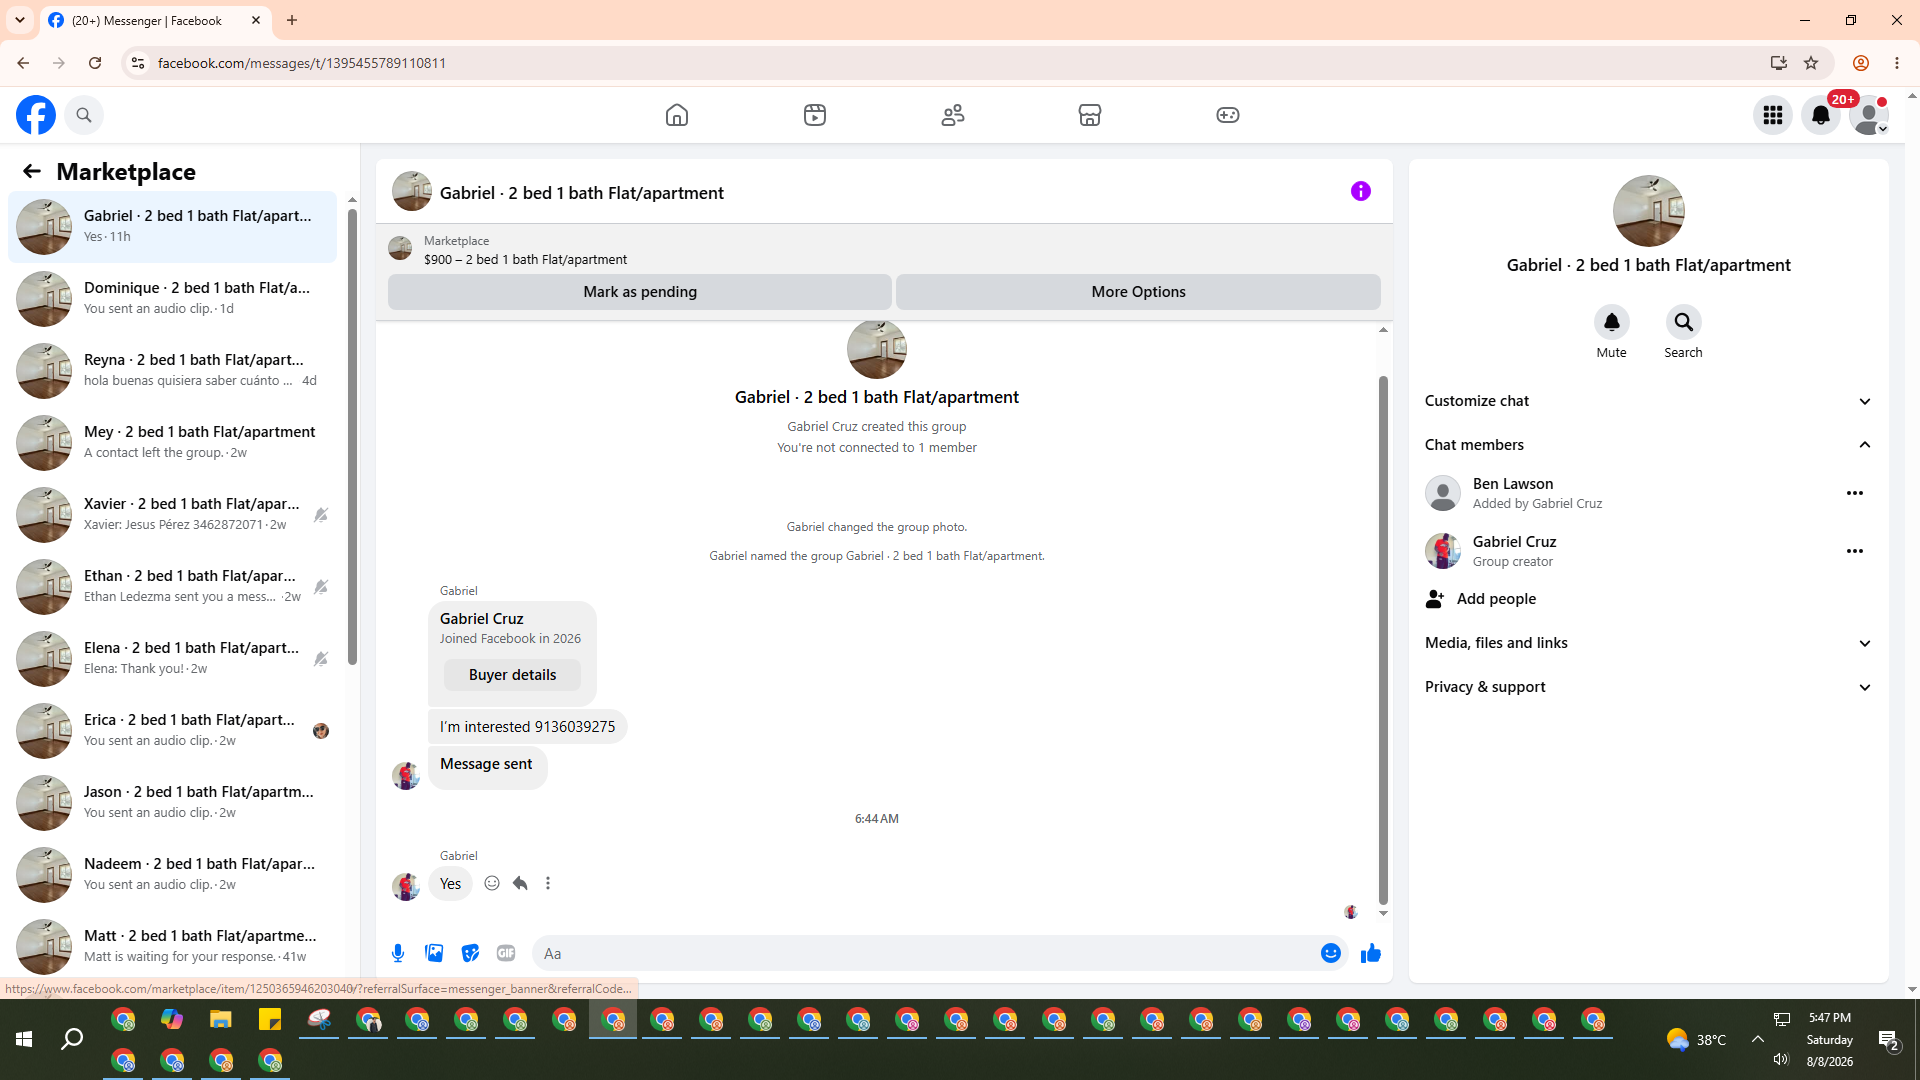Collapse the Chat members section
This screenshot has height=1080, width=1920.
1649,445
